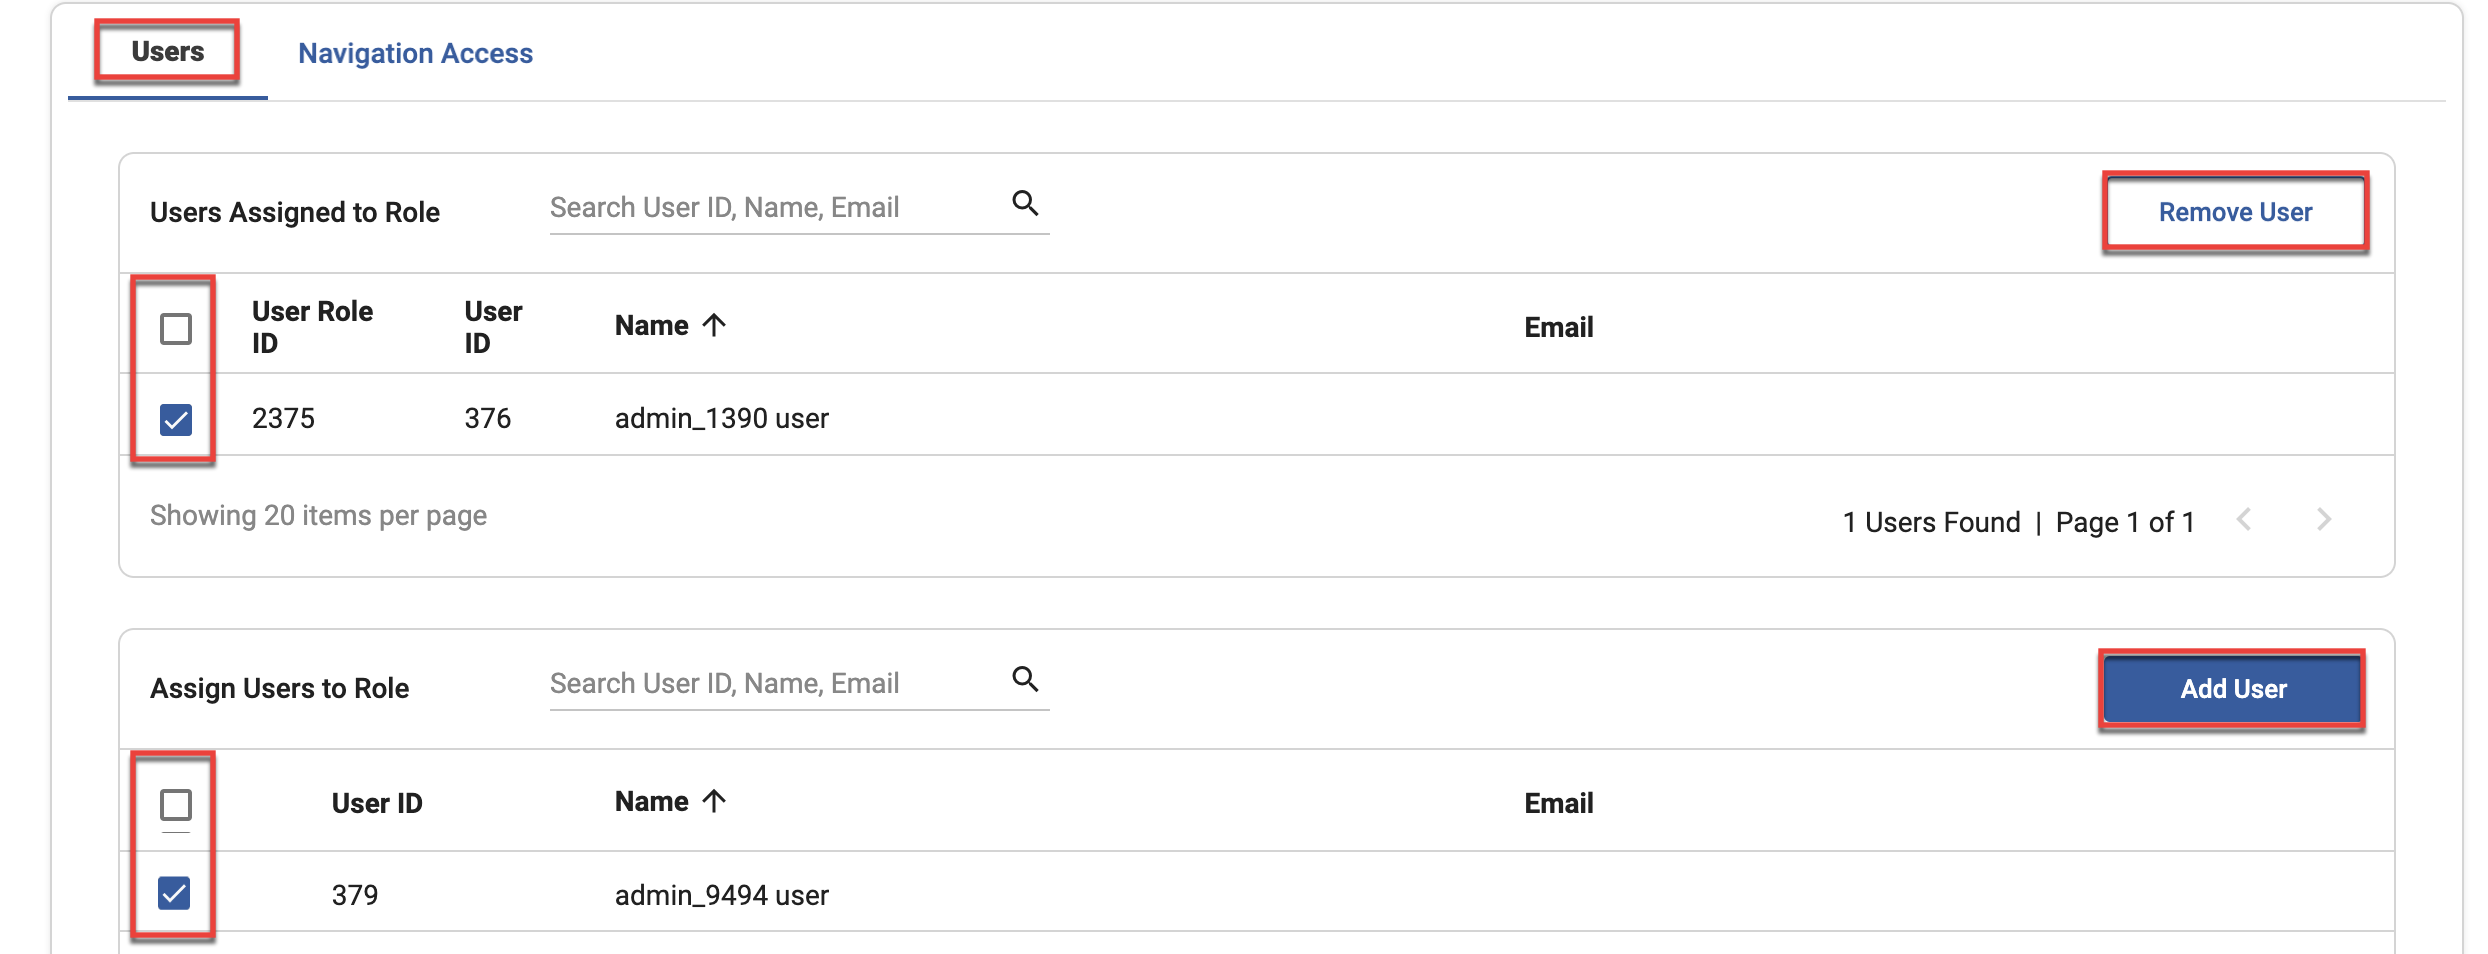Go to previous page with left chevron
This screenshot has width=2488, height=954.
pyautogui.click(x=2244, y=520)
